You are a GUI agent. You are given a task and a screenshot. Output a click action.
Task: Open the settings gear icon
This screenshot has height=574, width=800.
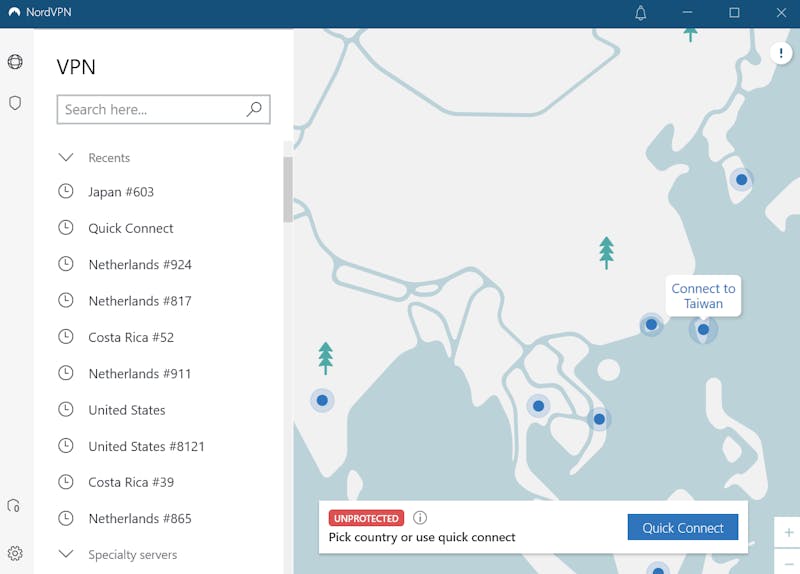[x=15, y=553]
